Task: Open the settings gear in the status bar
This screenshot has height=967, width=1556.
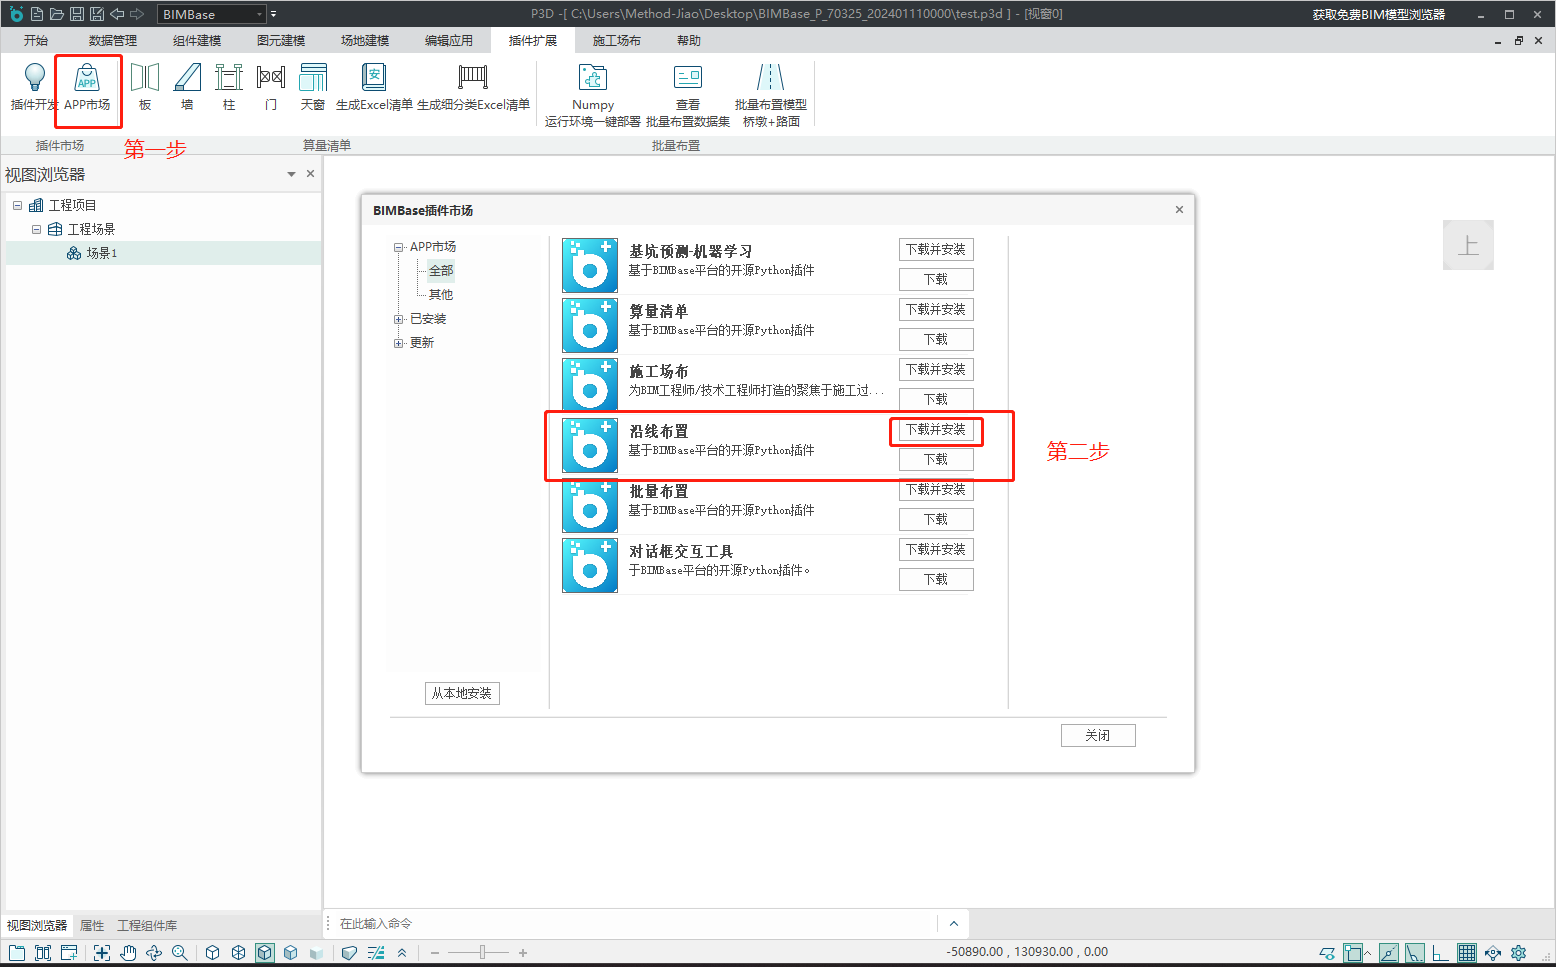Action: tap(1518, 953)
